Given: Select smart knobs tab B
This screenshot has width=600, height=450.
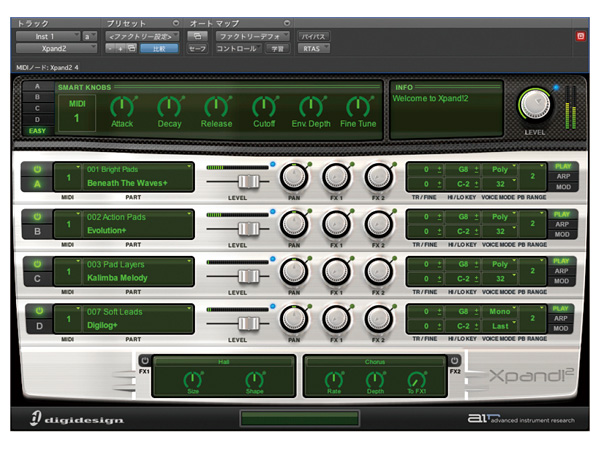Looking at the screenshot, I should 38,97.
